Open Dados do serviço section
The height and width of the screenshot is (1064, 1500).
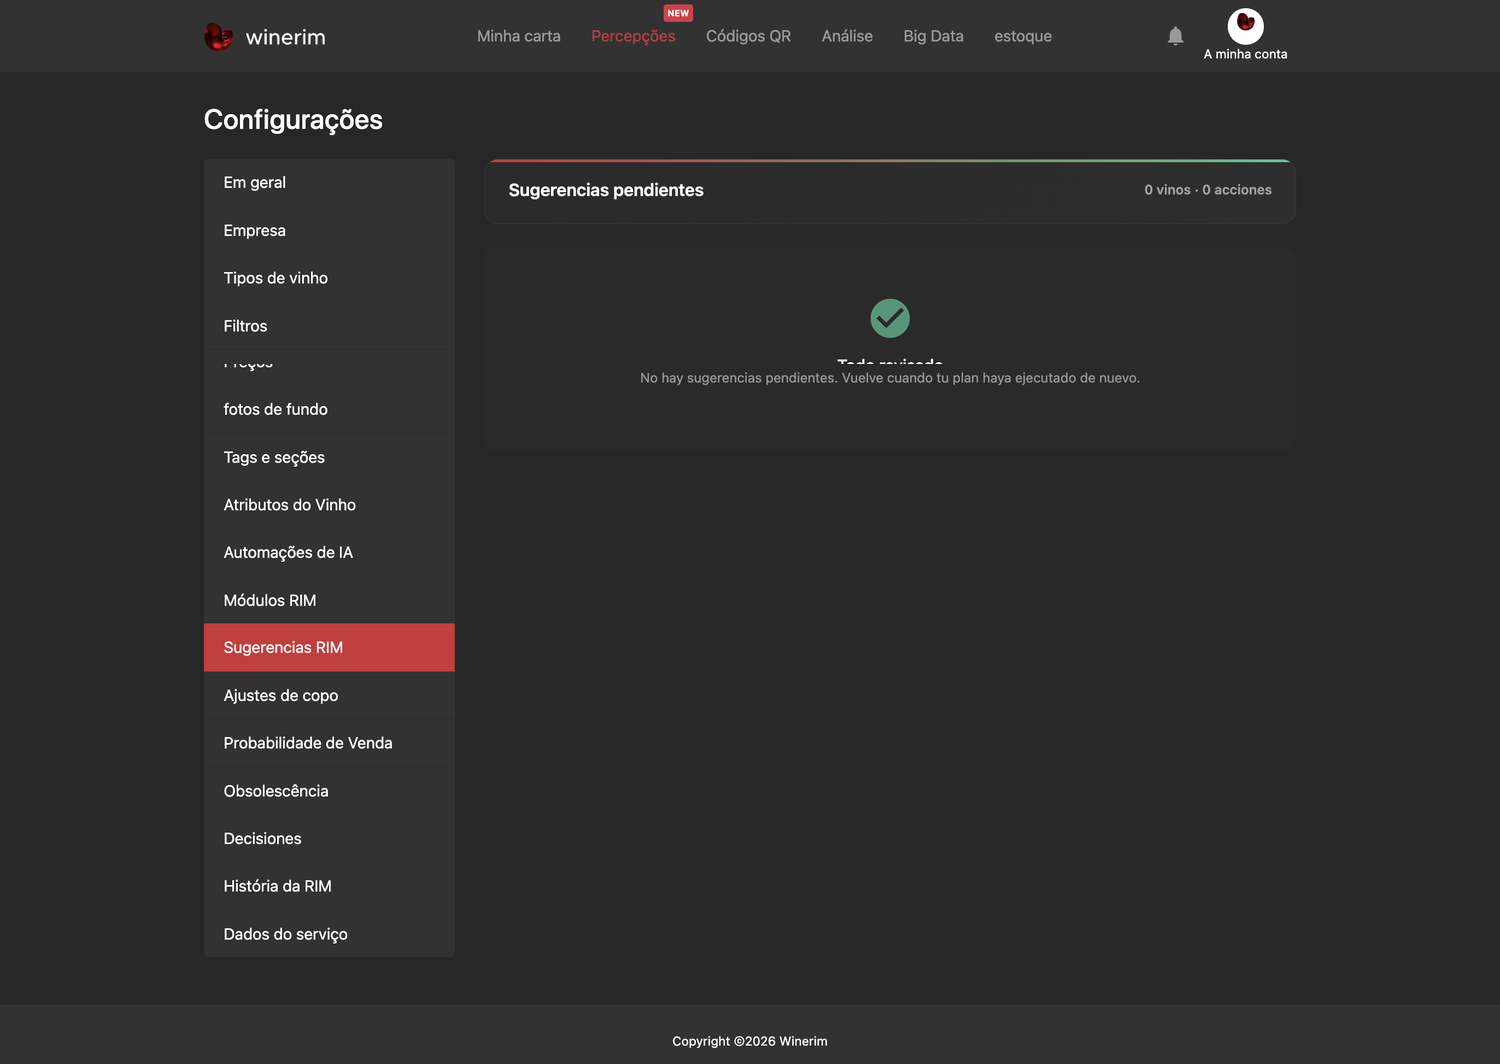[329, 934]
